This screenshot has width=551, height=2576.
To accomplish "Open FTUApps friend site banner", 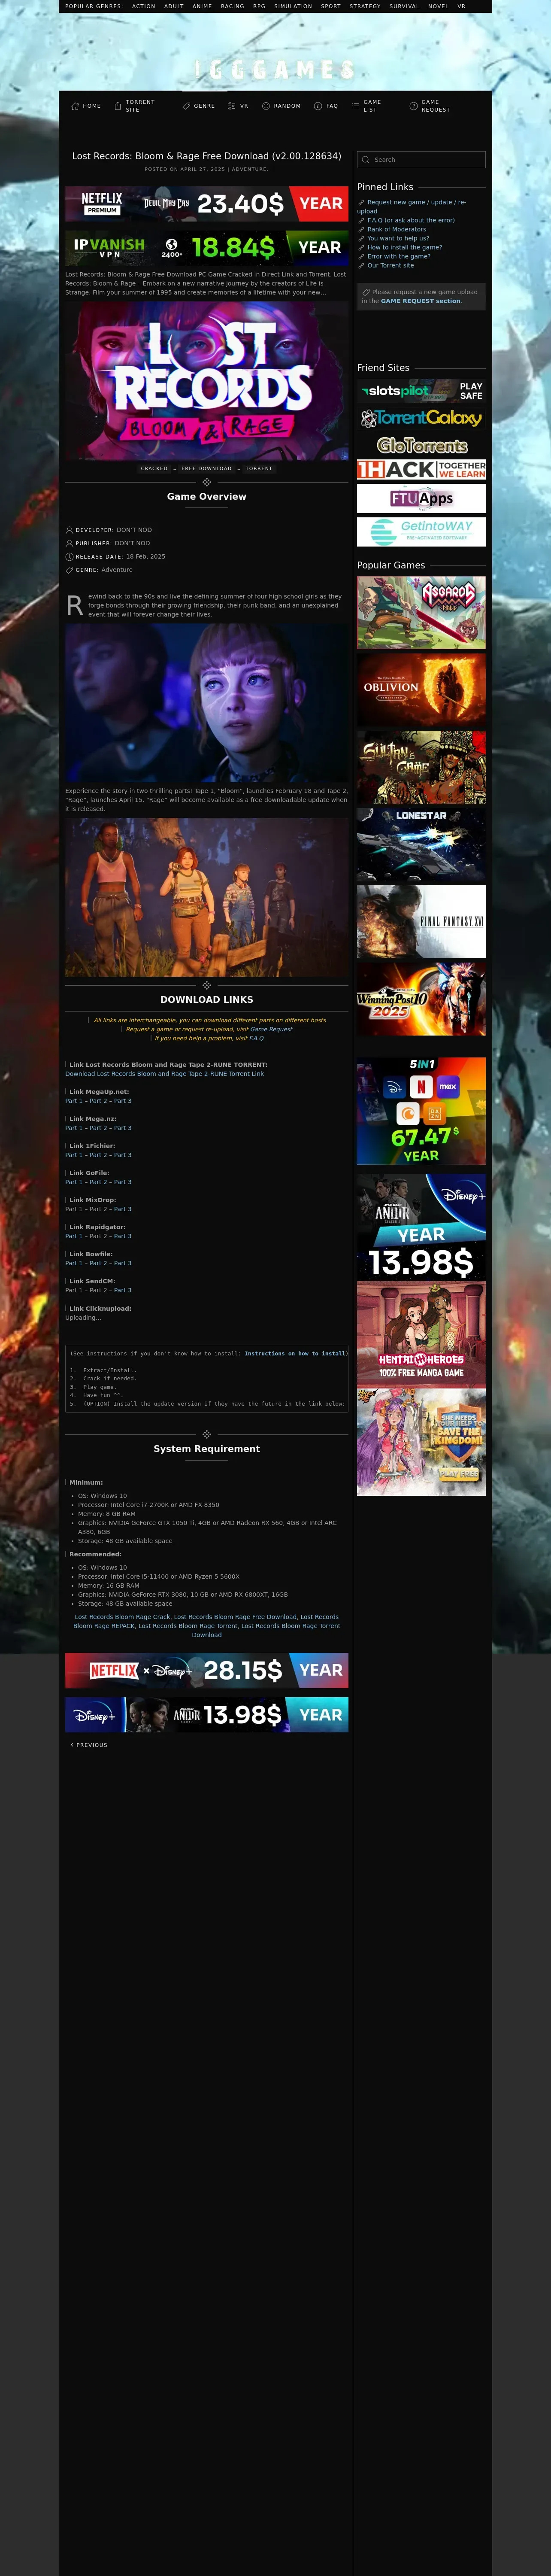I will 421,498.
